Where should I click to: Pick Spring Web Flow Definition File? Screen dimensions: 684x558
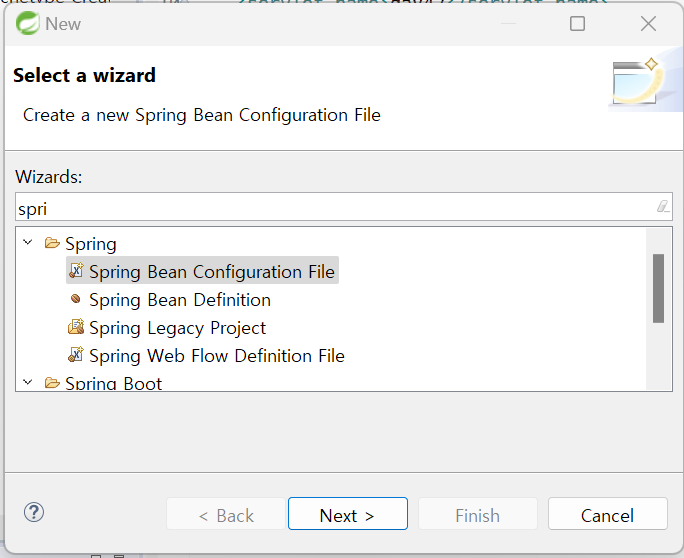tap(217, 356)
